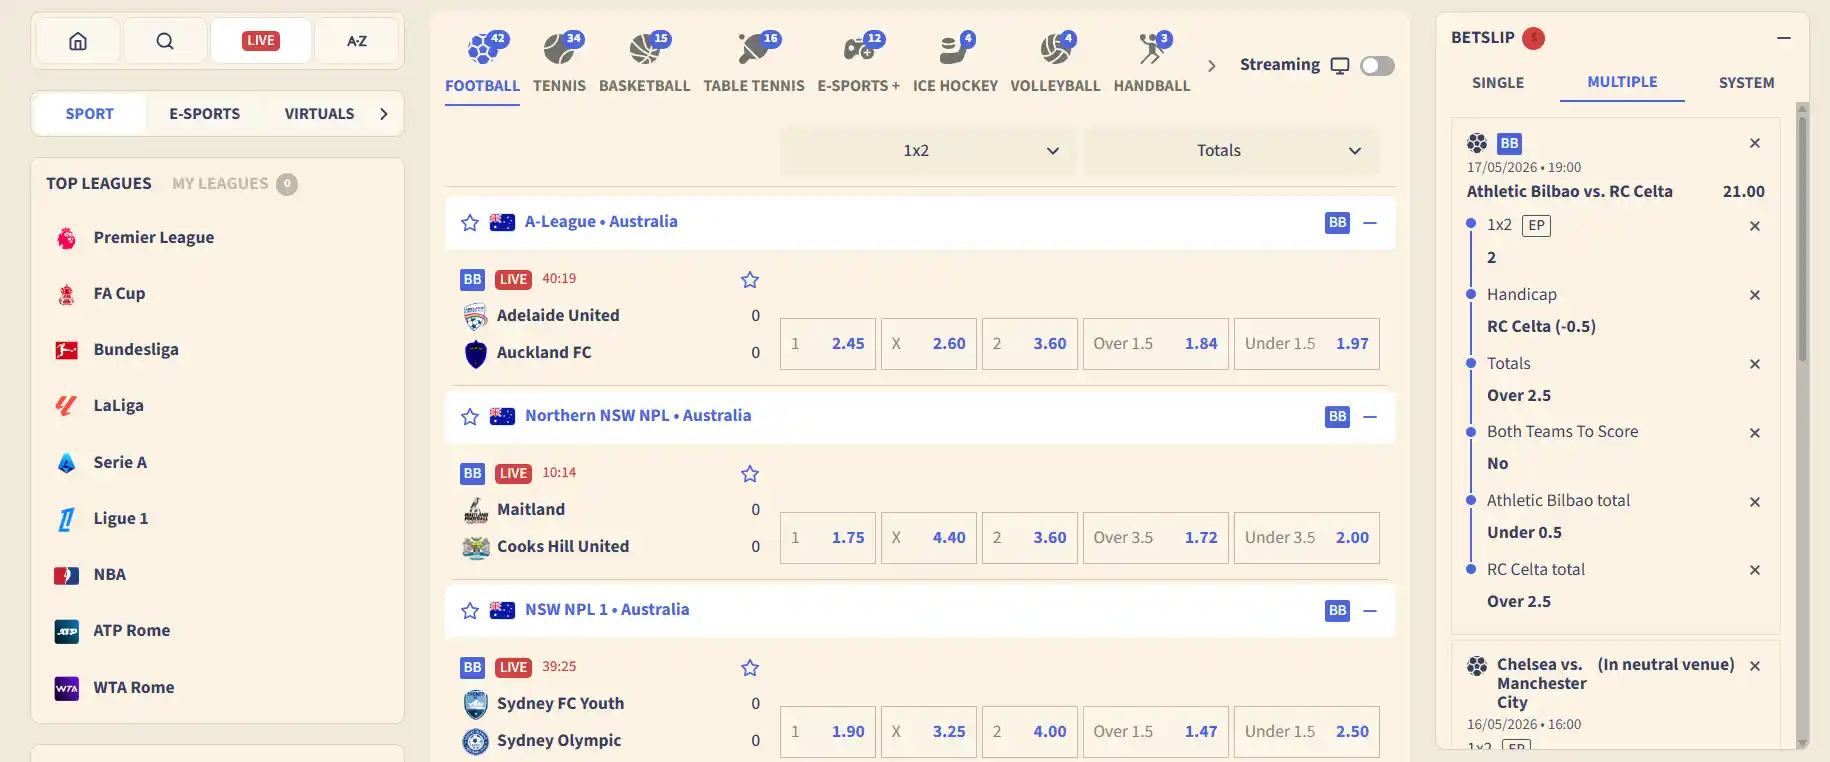This screenshot has width=1830, height=762.
Task: Open the LaLiga league
Action: 118,405
